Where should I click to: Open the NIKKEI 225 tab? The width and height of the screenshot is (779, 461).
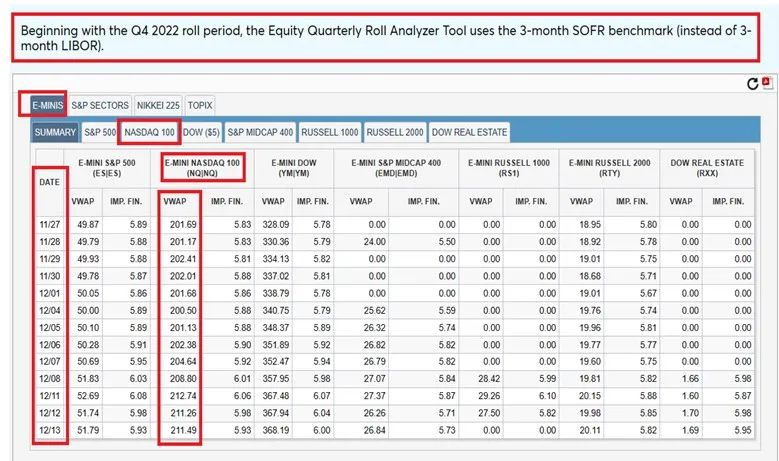[157, 104]
